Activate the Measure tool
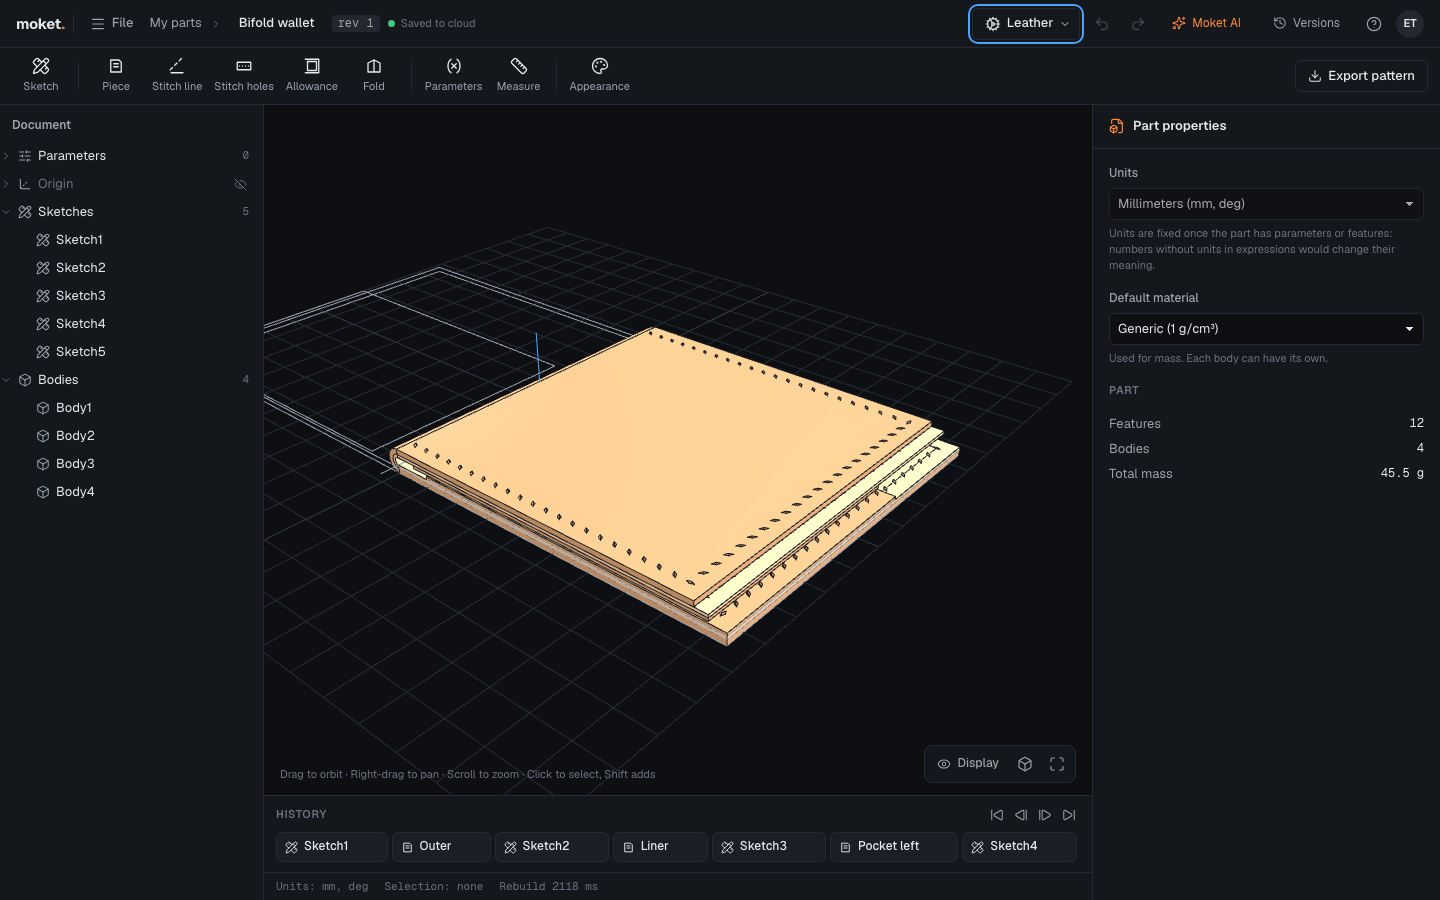The width and height of the screenshot is (1440, 900). (519, 75)
